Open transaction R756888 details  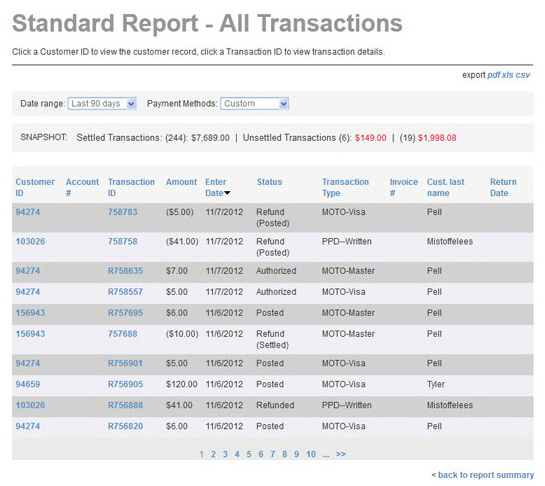click(x=125, y=405)
